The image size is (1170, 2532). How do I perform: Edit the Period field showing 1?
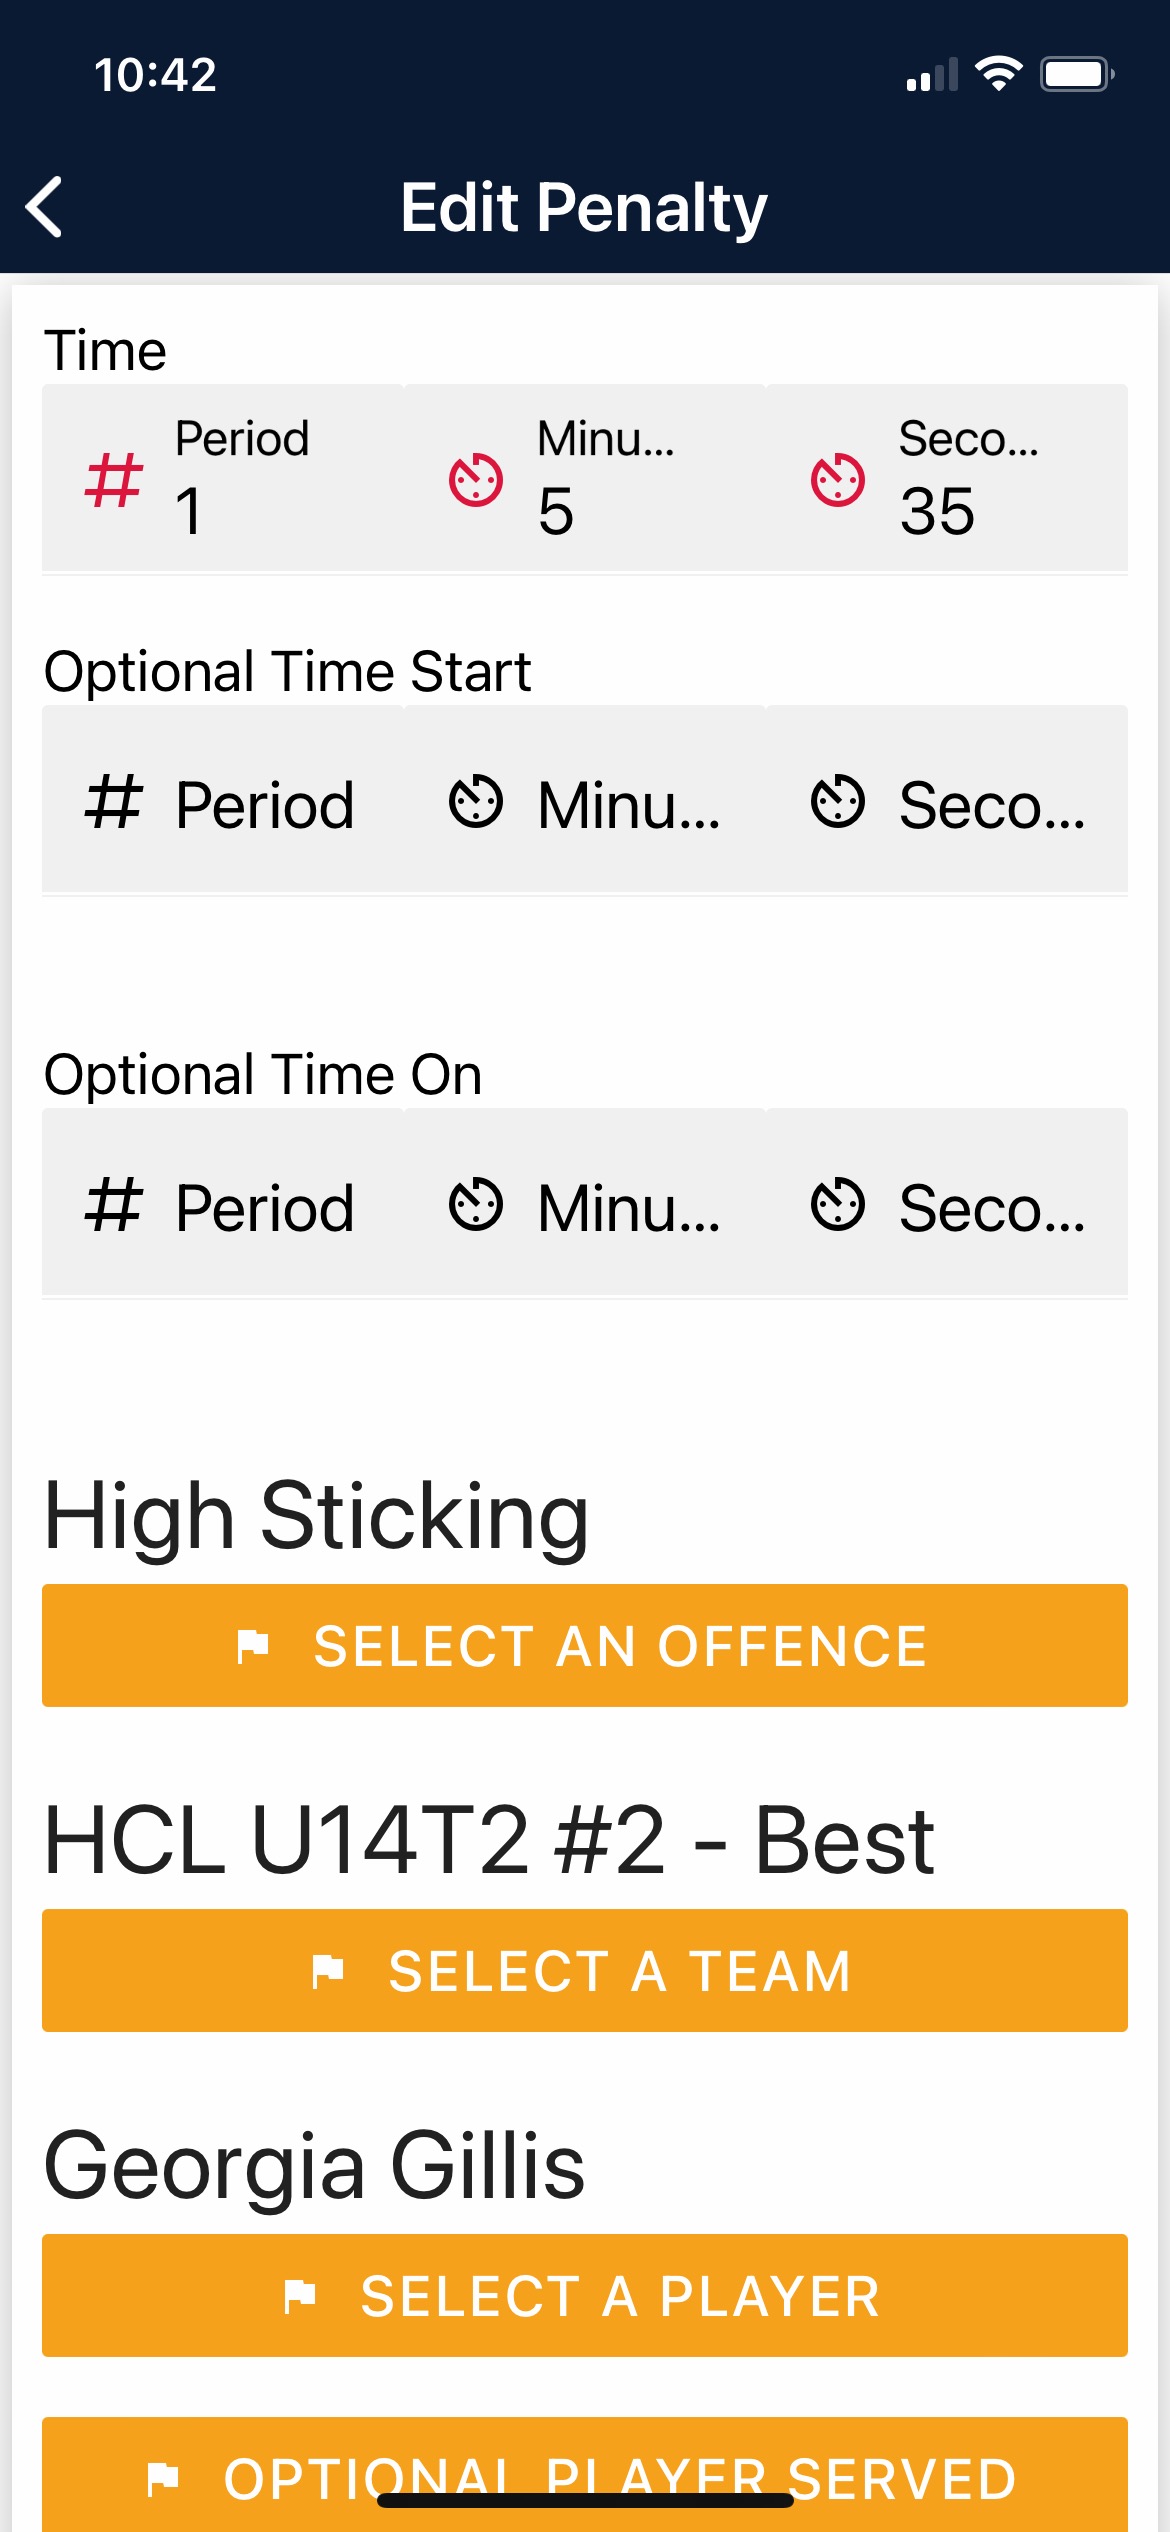[x=223, y=478]
